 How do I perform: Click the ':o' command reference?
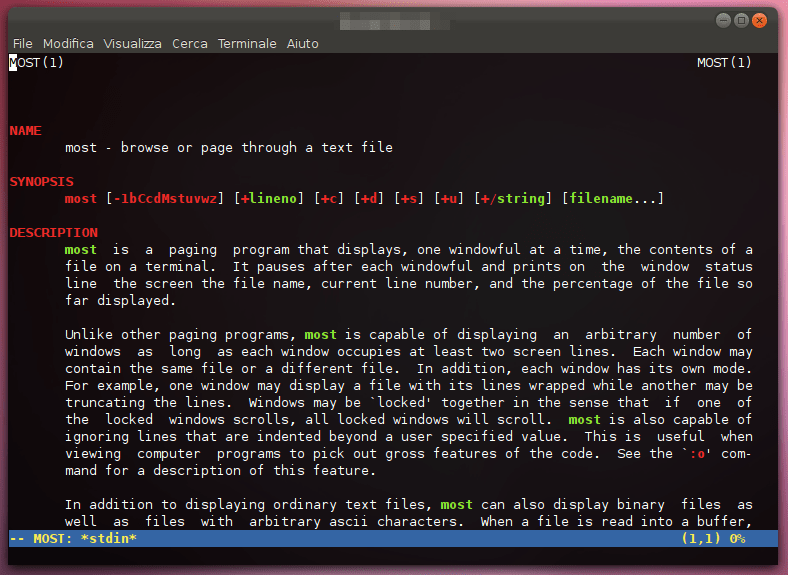[x=698, y=454]
